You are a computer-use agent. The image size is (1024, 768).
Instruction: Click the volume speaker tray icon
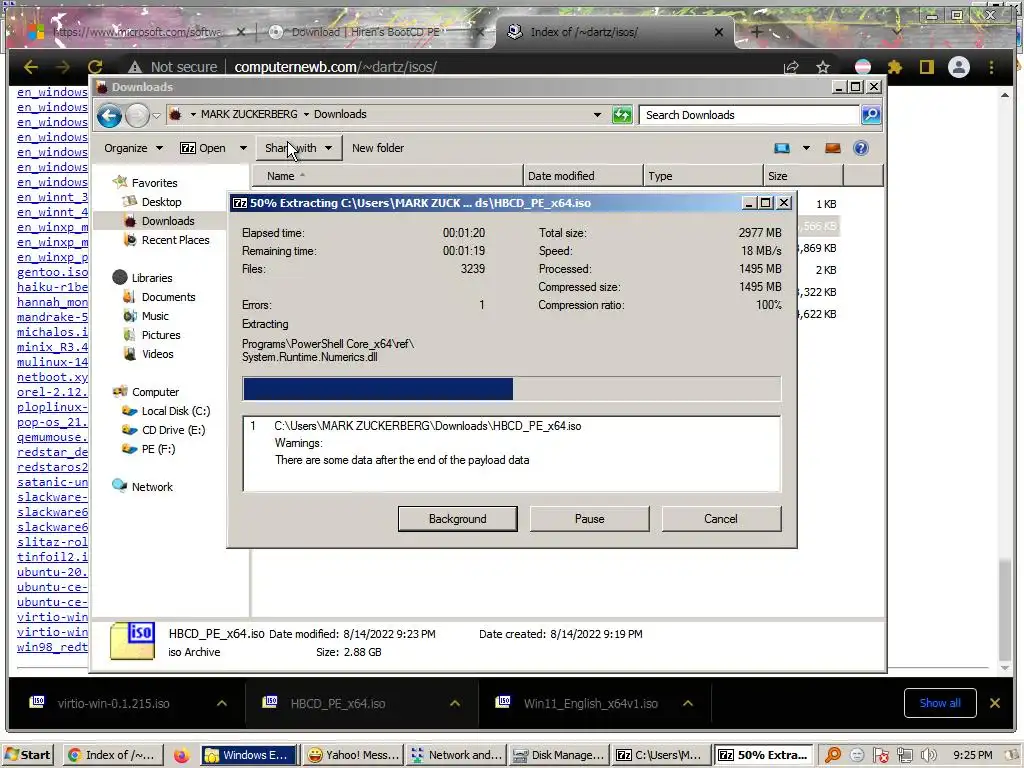[x=928, y=755]
